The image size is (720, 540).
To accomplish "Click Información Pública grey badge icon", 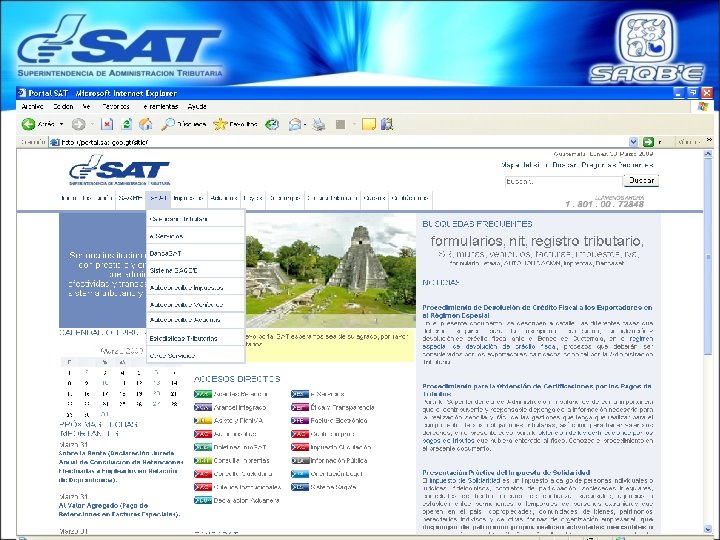I will (x=300, y=461).
